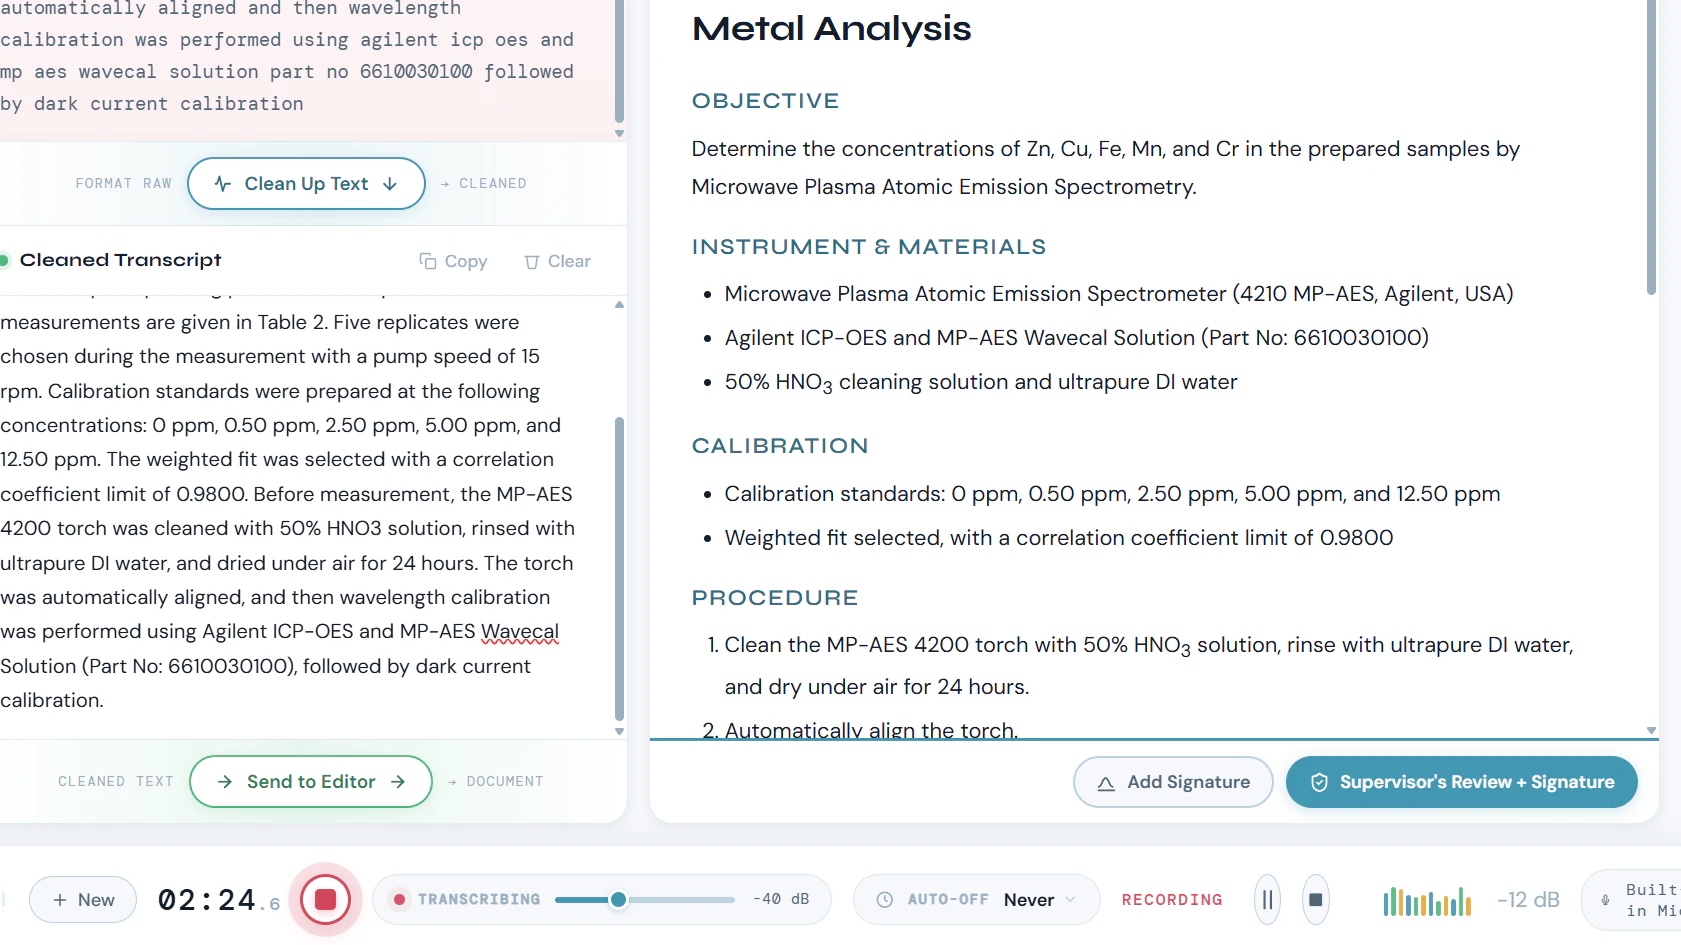
Task: Copy the cleaned transcript
Action: point(453,261)
